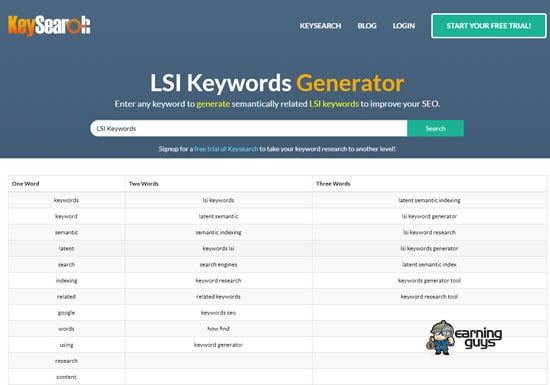Click the 'semantic' one-word result
Viewport: 550px width, 385px height.
click(x=66, y=232)
